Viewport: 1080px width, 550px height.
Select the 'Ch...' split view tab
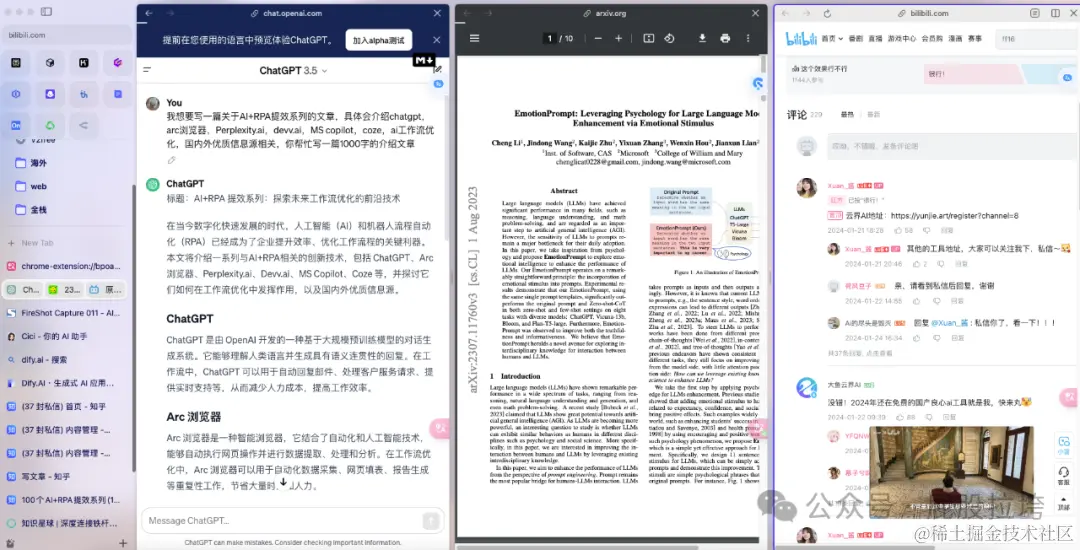click(x=23, y=290)
